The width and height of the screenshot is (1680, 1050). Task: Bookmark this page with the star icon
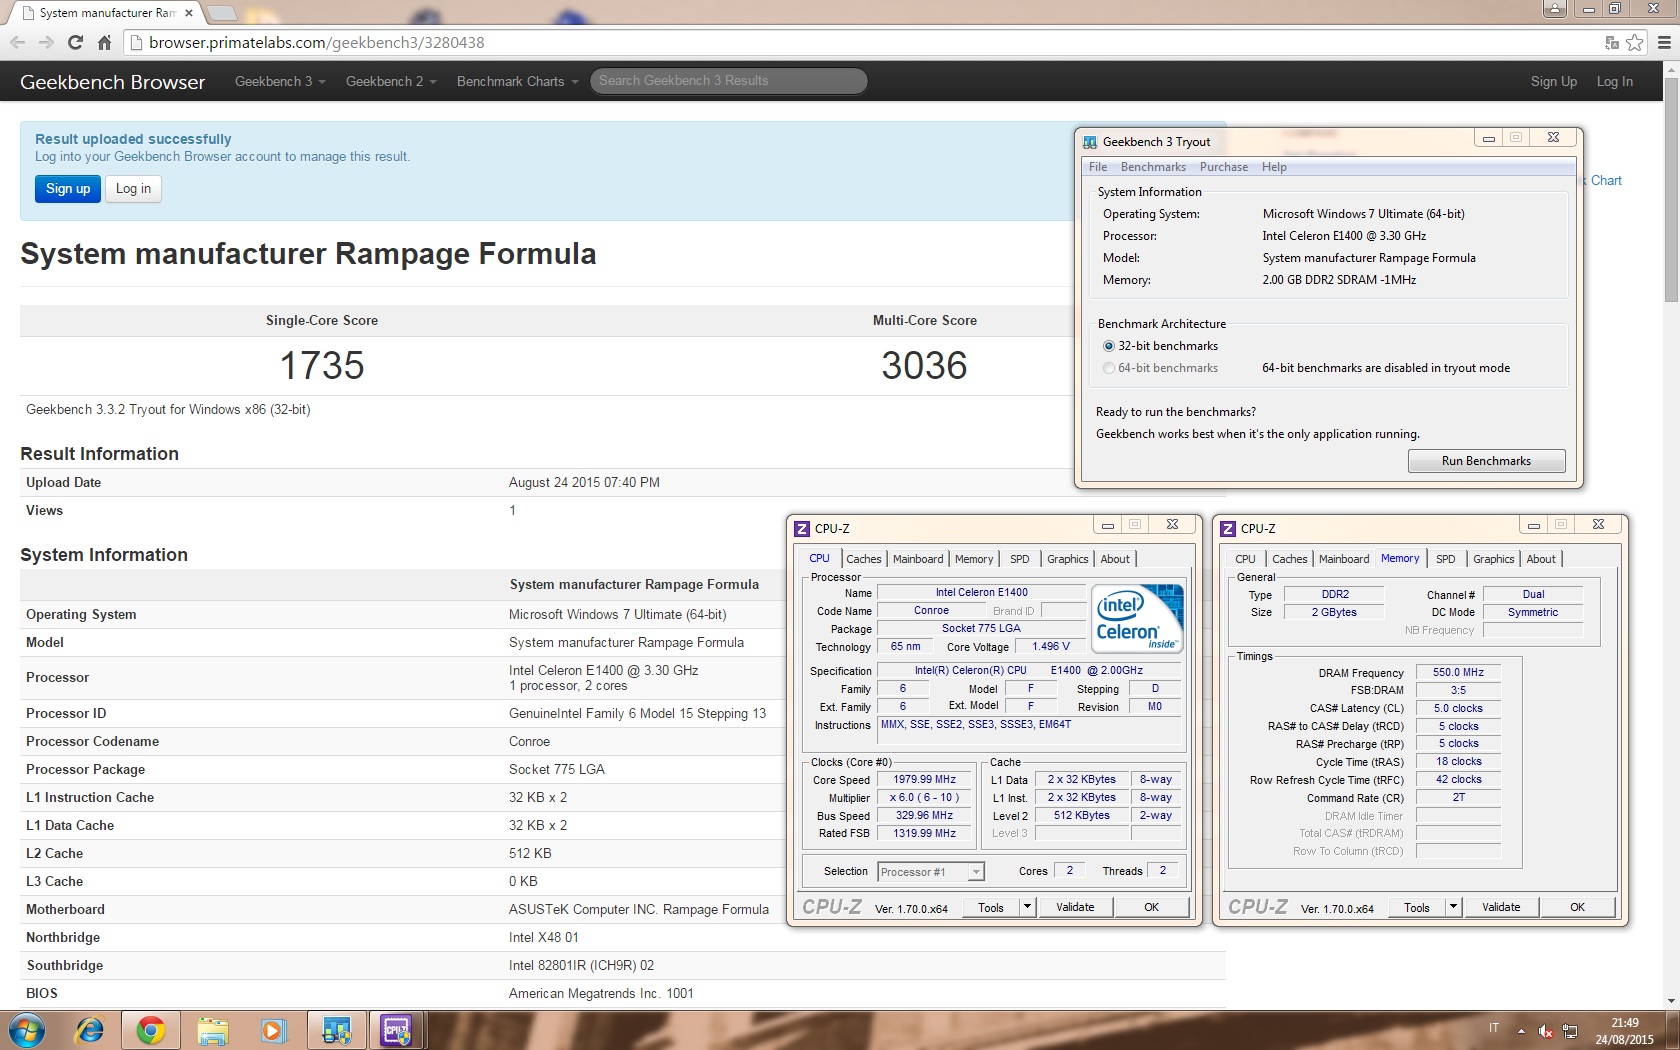click(x=1634, y=42)
